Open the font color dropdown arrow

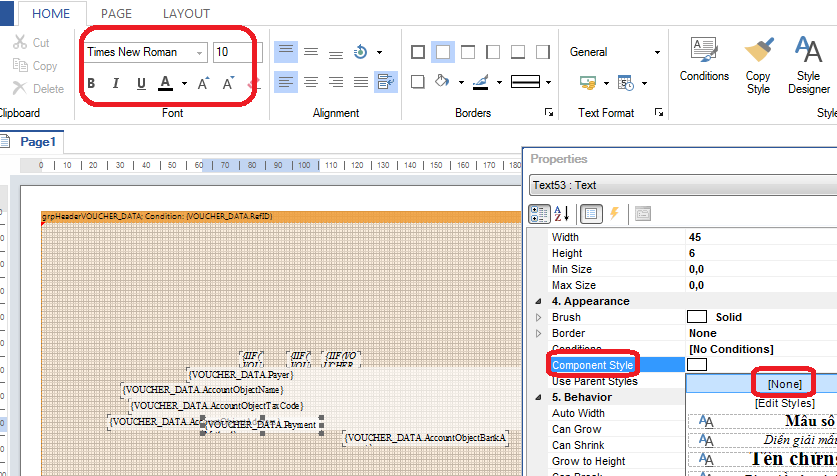[184, 83]
